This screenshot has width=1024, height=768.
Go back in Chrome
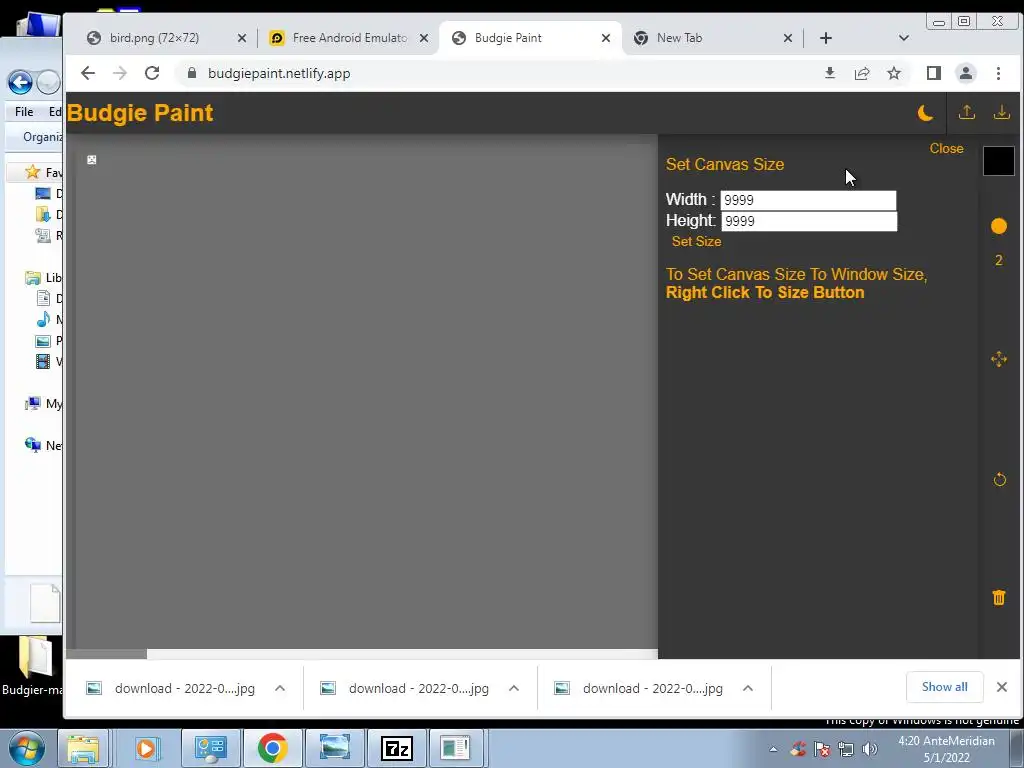pyautogui.click(x=88, y=73)
